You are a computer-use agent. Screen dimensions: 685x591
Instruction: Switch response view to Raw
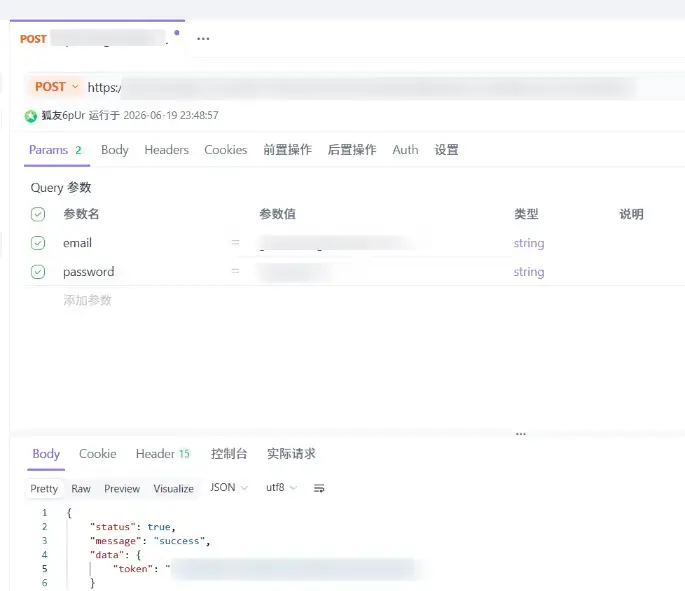tap(81, 488)
